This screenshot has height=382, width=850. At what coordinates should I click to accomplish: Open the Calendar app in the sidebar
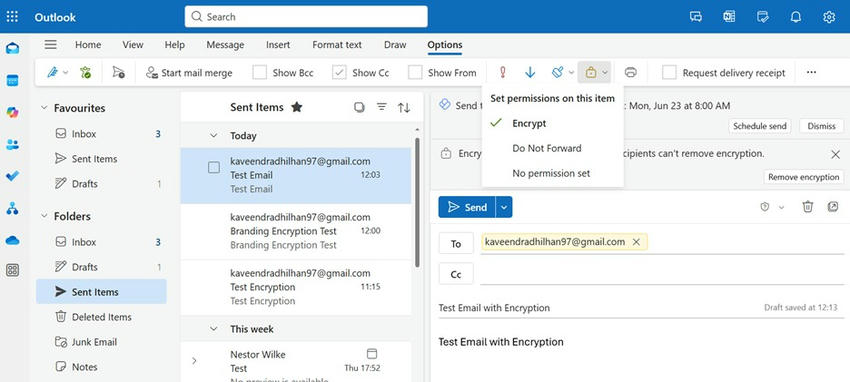(x=12, y=81)
